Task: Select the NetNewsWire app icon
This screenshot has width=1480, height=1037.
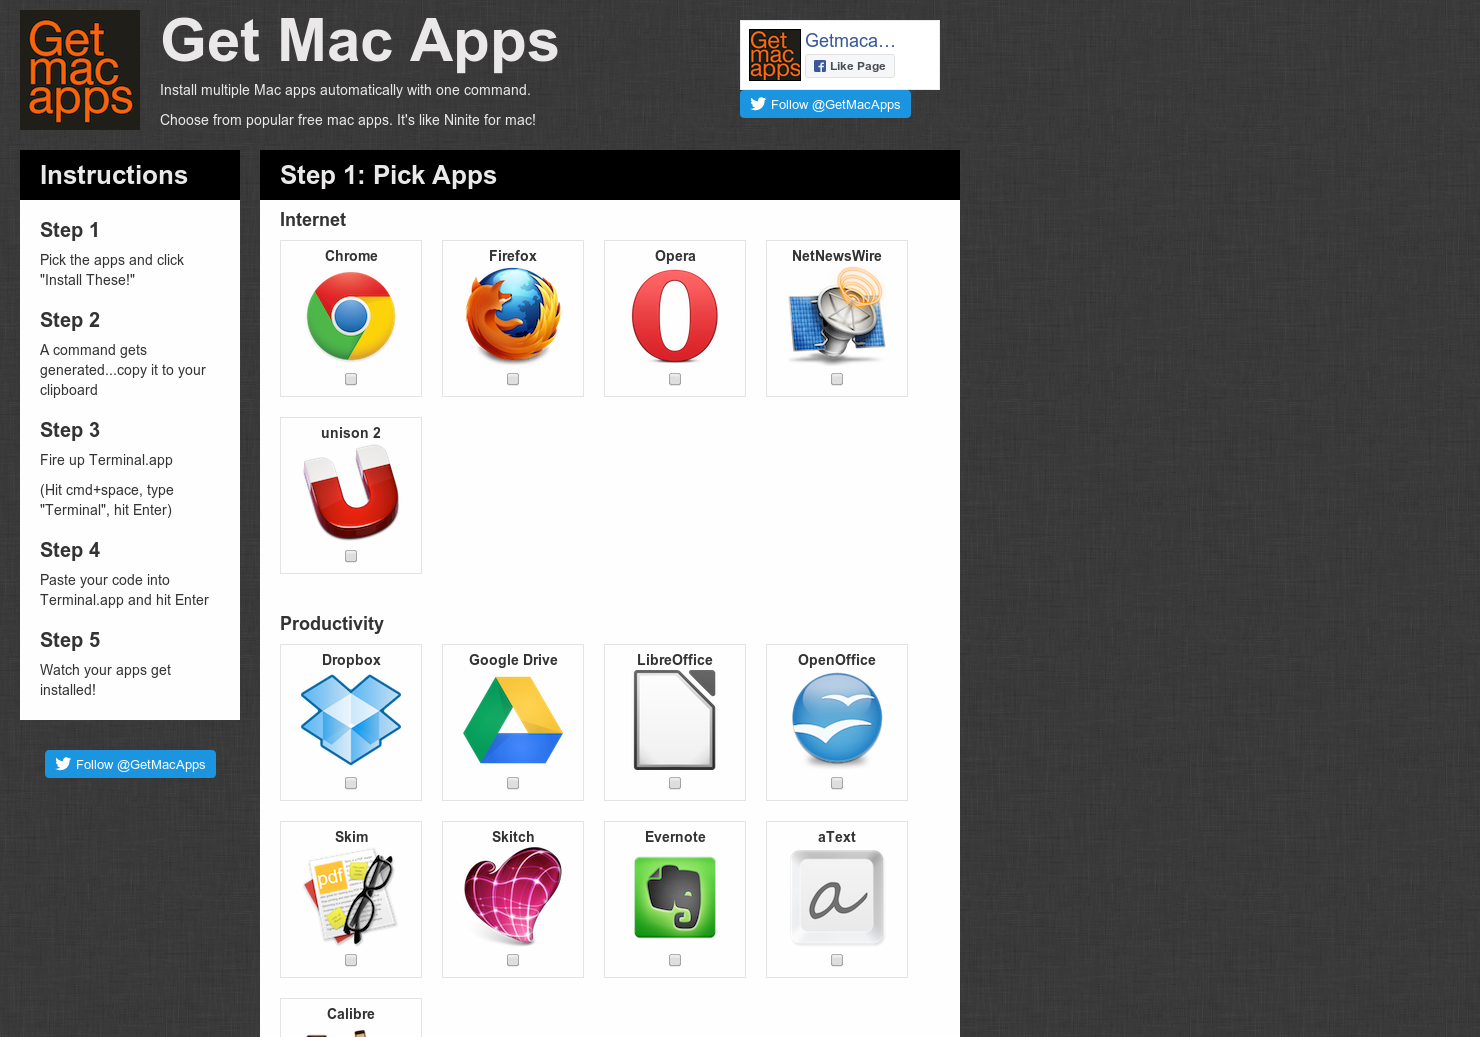Action: click(x=836, y=316)
